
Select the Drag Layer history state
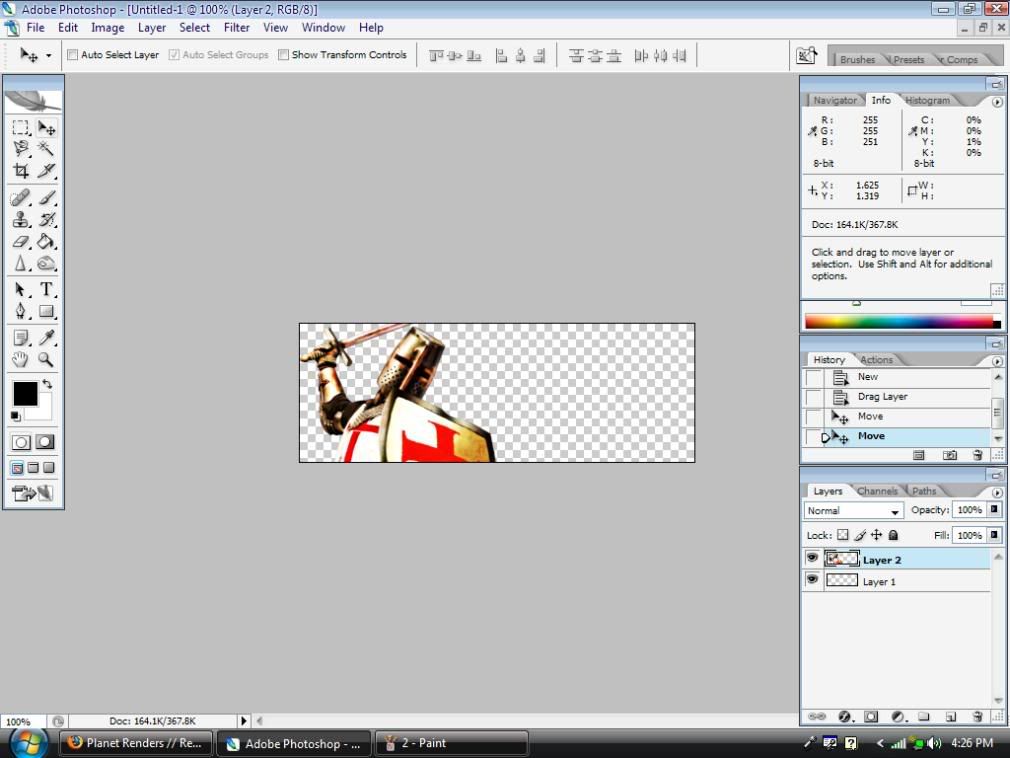[x=897, y=397]
